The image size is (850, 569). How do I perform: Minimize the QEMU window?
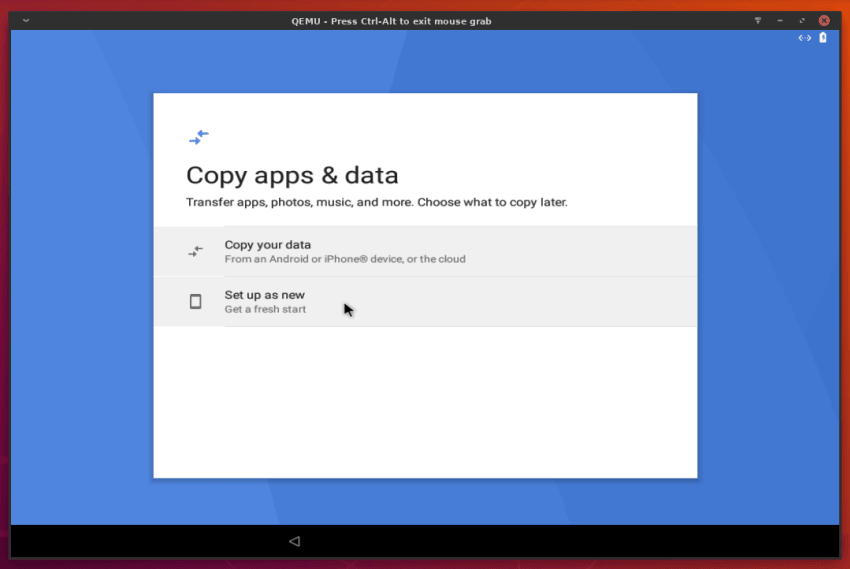tap(779, 21)
